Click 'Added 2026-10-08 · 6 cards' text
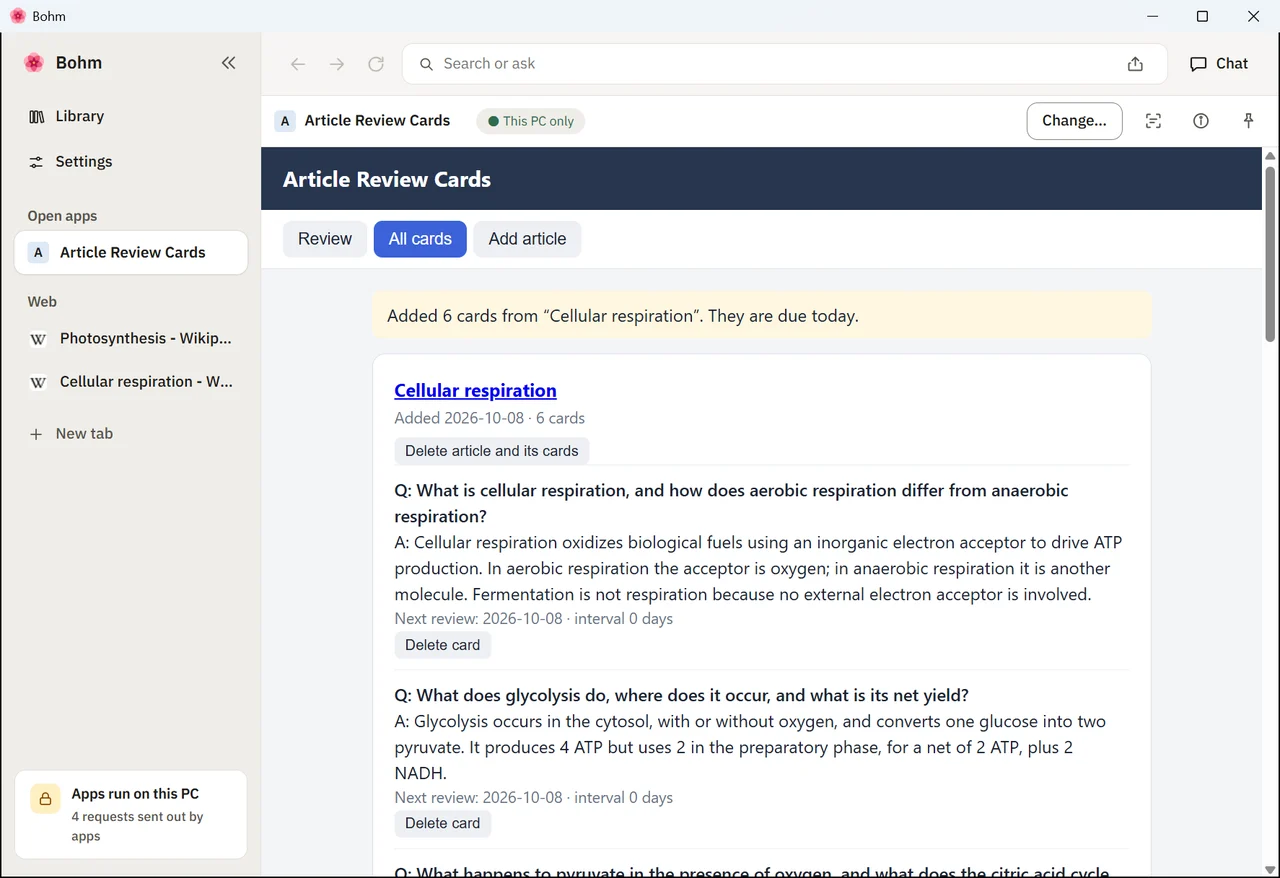Image resolution: width=1280 pixels, height=878 pixels. (x=490, y=418)
